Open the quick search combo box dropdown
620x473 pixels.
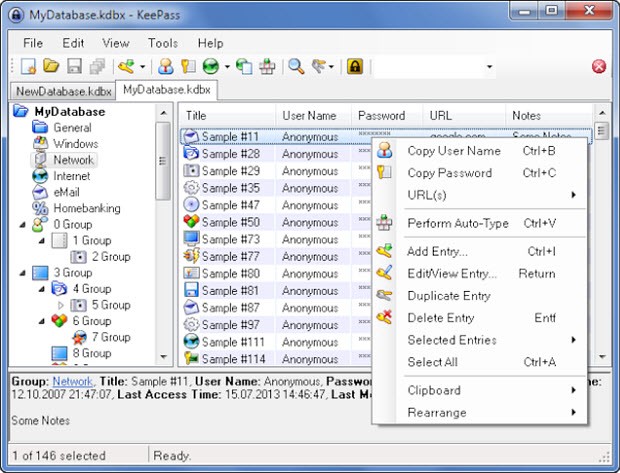(490, 66)
